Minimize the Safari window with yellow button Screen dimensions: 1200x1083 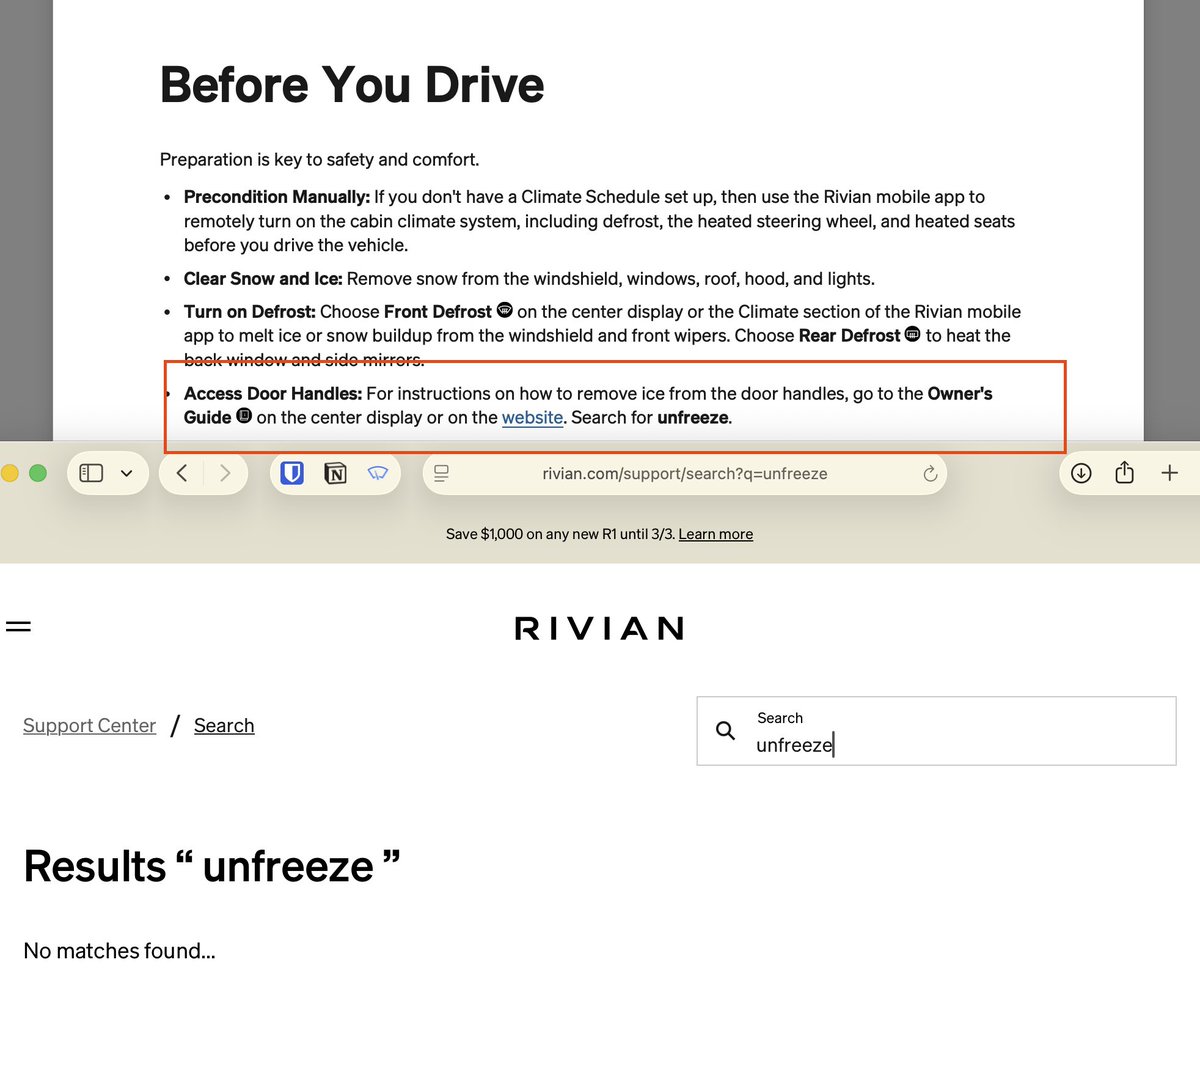tap(10, 473)
